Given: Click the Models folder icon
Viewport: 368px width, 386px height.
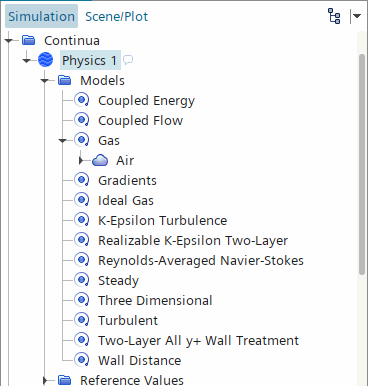Looking at the screenshot, I should [x=65, y=80].
